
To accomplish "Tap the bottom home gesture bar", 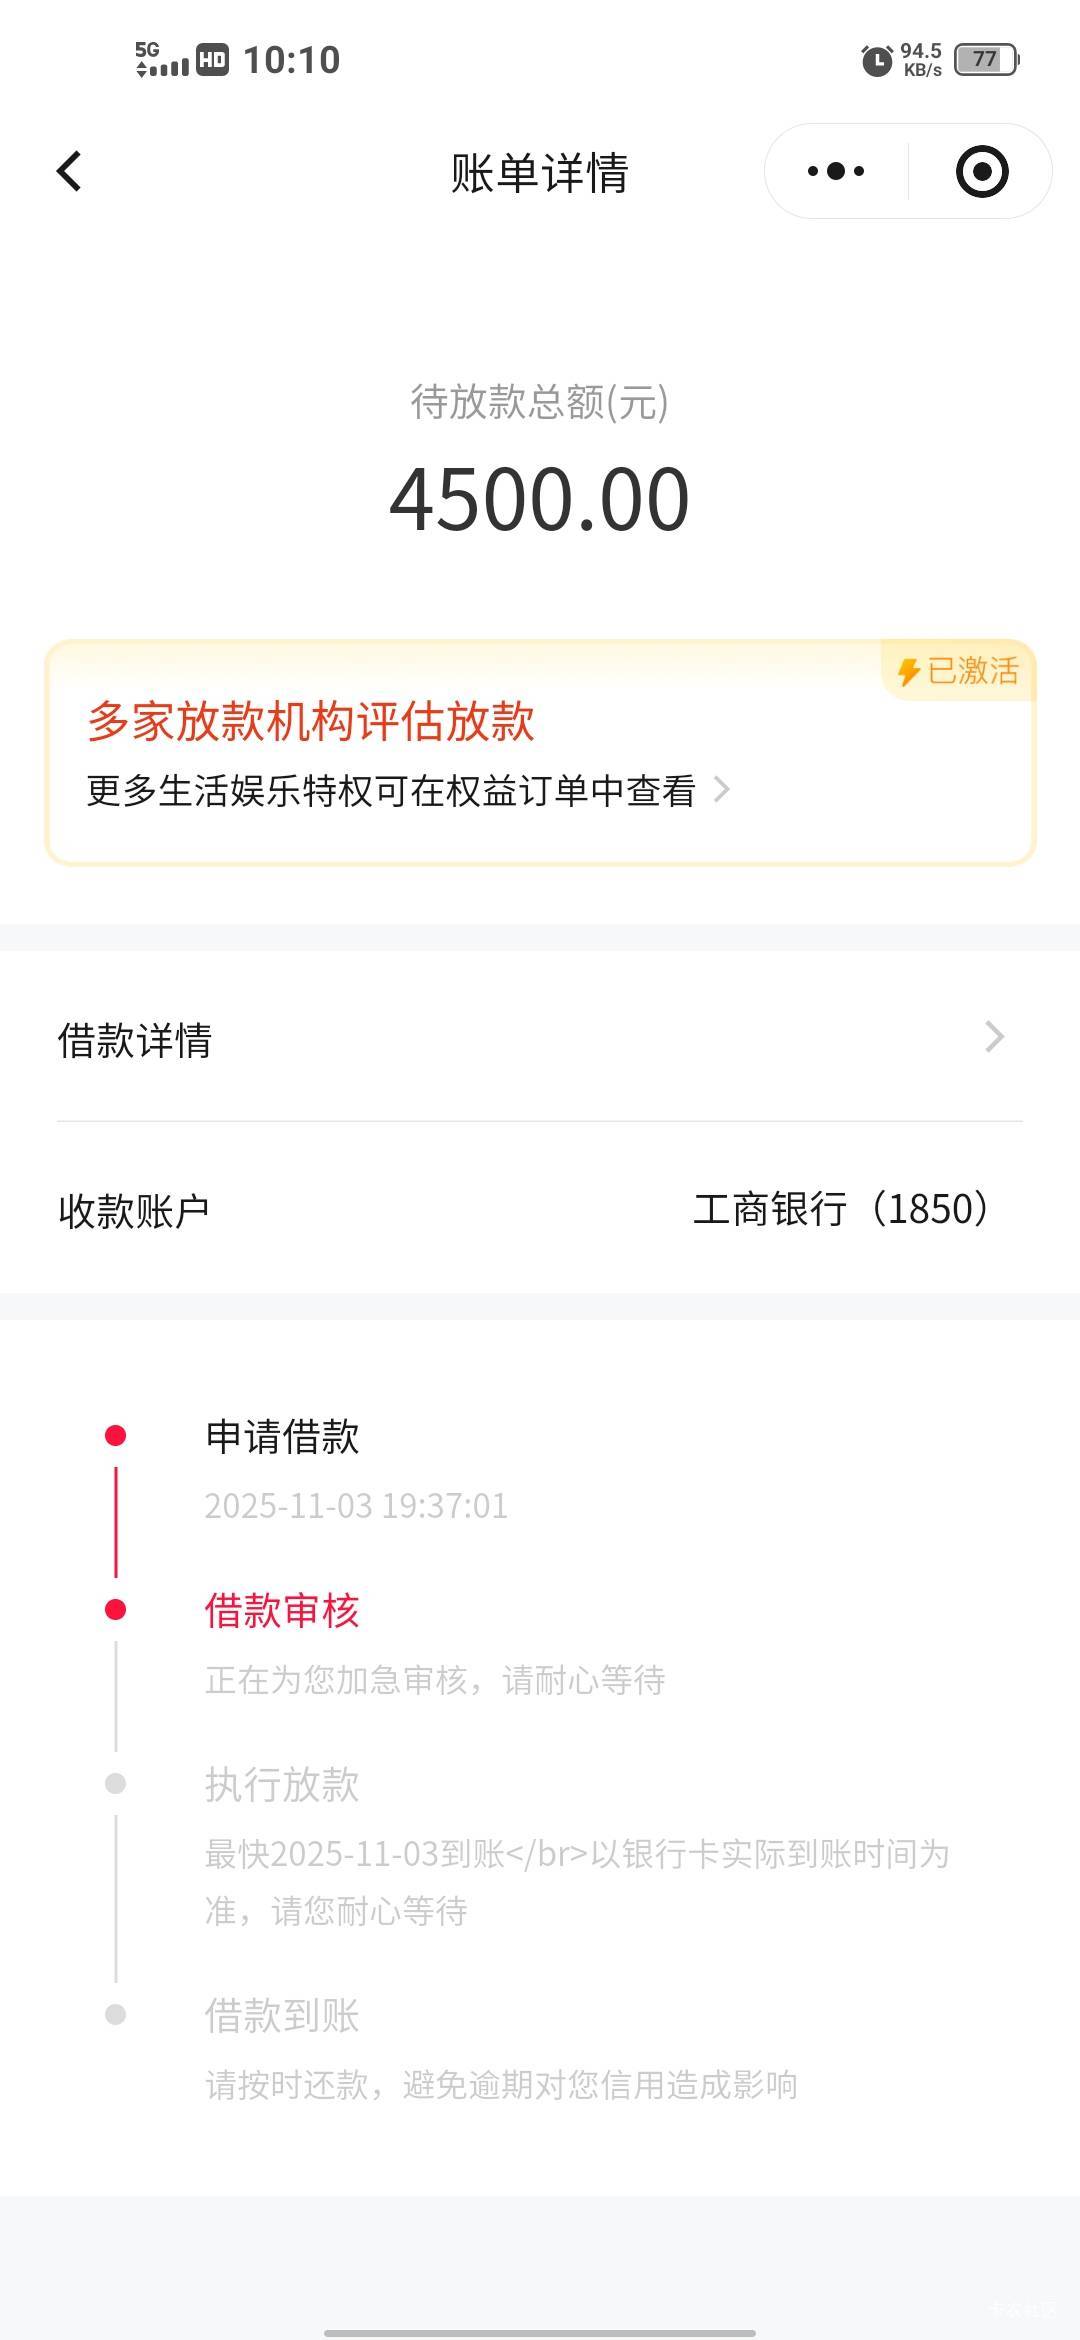I will 540,2332.
